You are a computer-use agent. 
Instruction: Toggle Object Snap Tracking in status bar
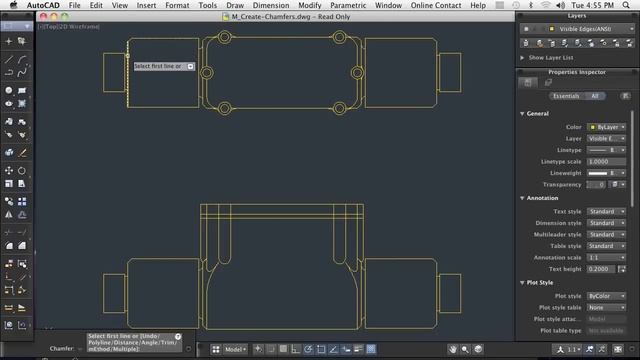[x=333, y=349]
